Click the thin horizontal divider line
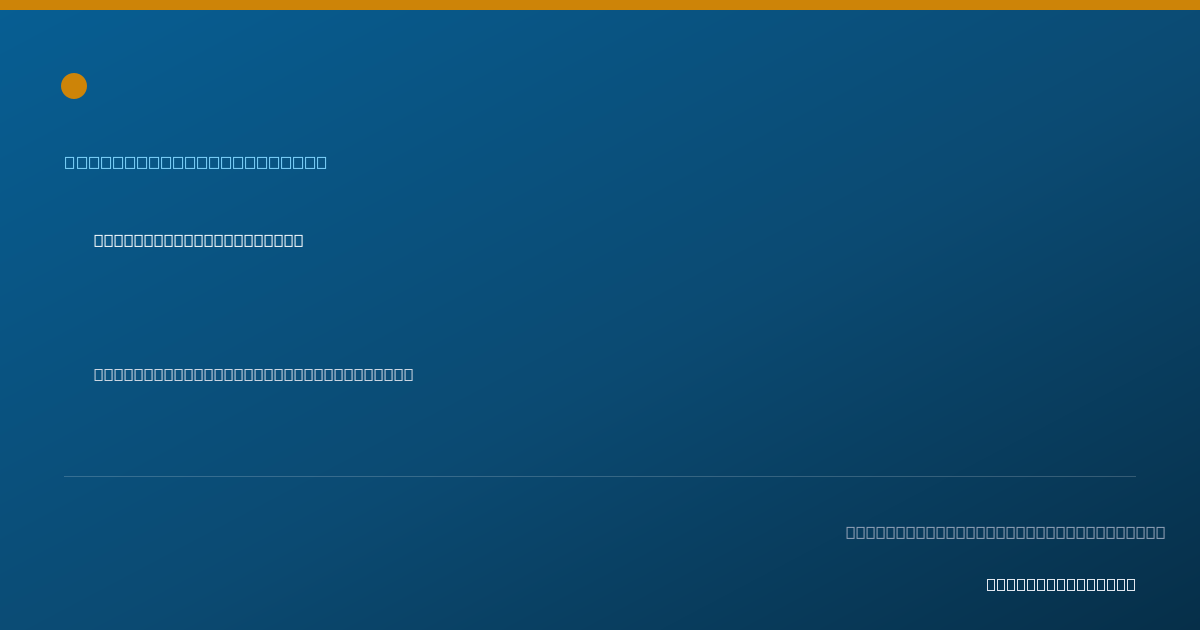 click(600, 476)
